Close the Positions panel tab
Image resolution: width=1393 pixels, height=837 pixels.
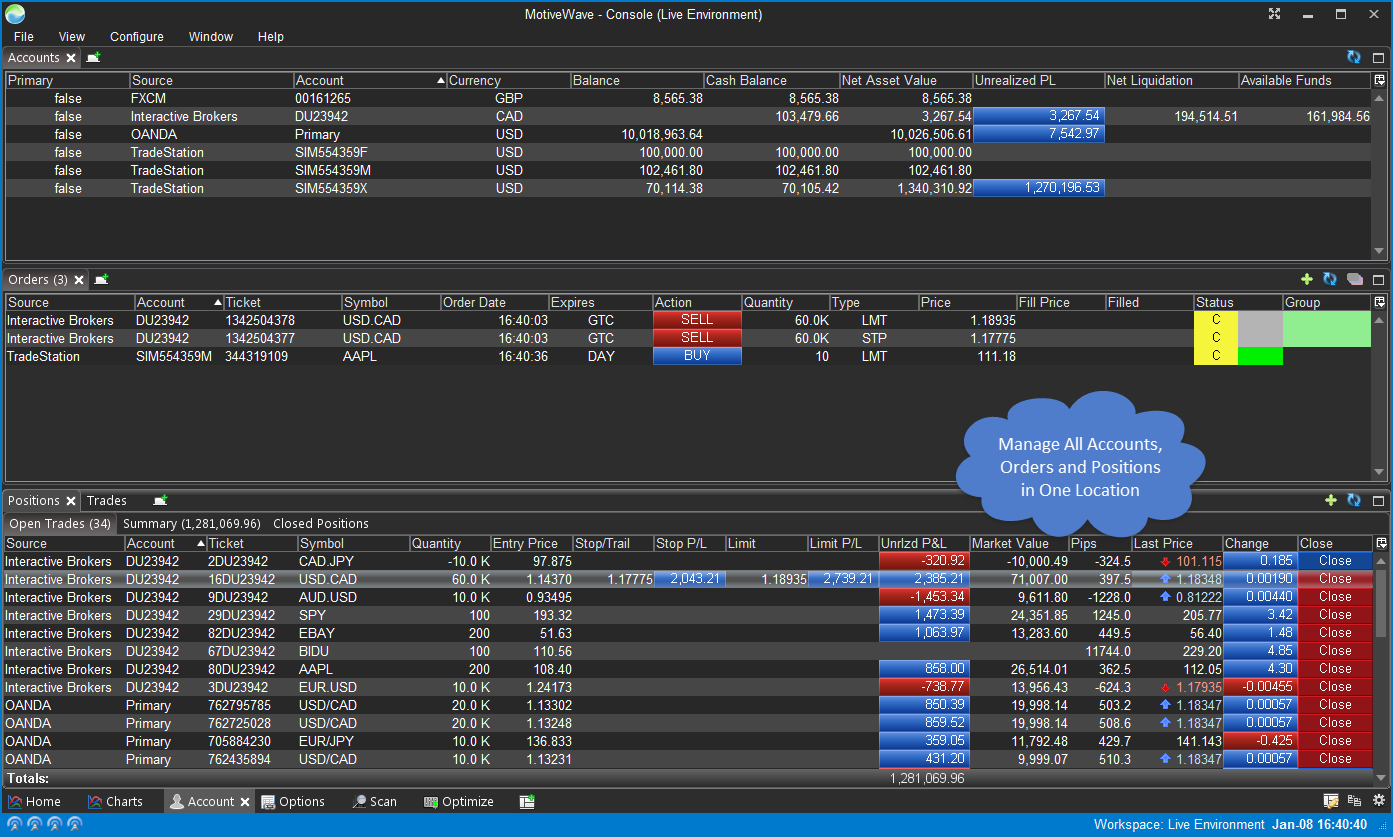pyautogui.click(x=71, y=501)
